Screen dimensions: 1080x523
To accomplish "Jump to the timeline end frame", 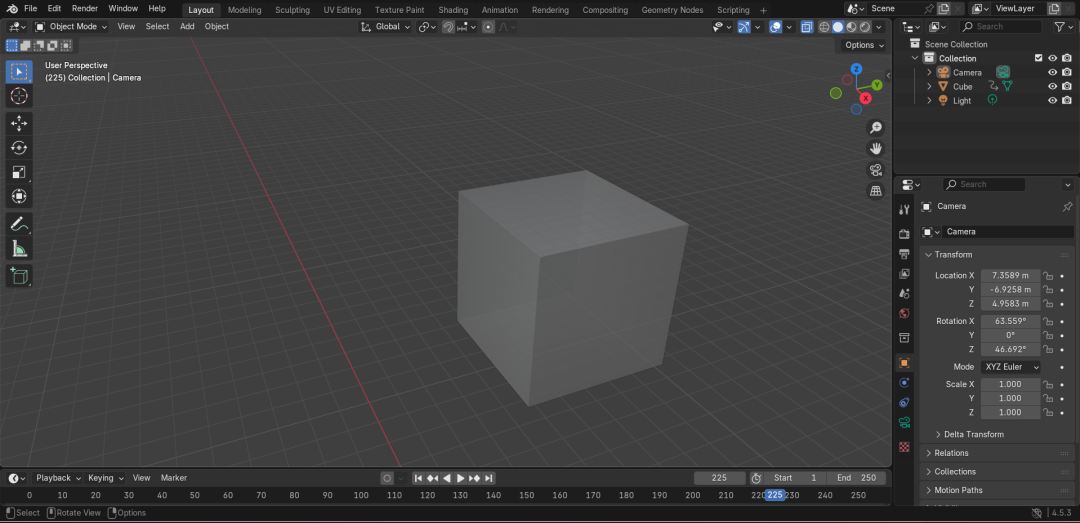I will point(488,478).
